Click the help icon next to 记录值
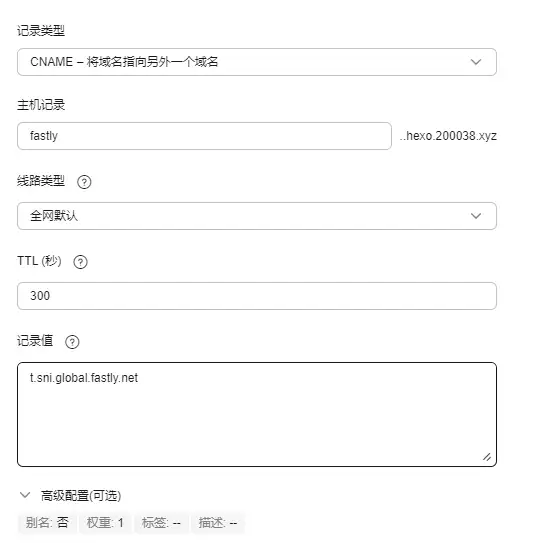 click(72, 342)
